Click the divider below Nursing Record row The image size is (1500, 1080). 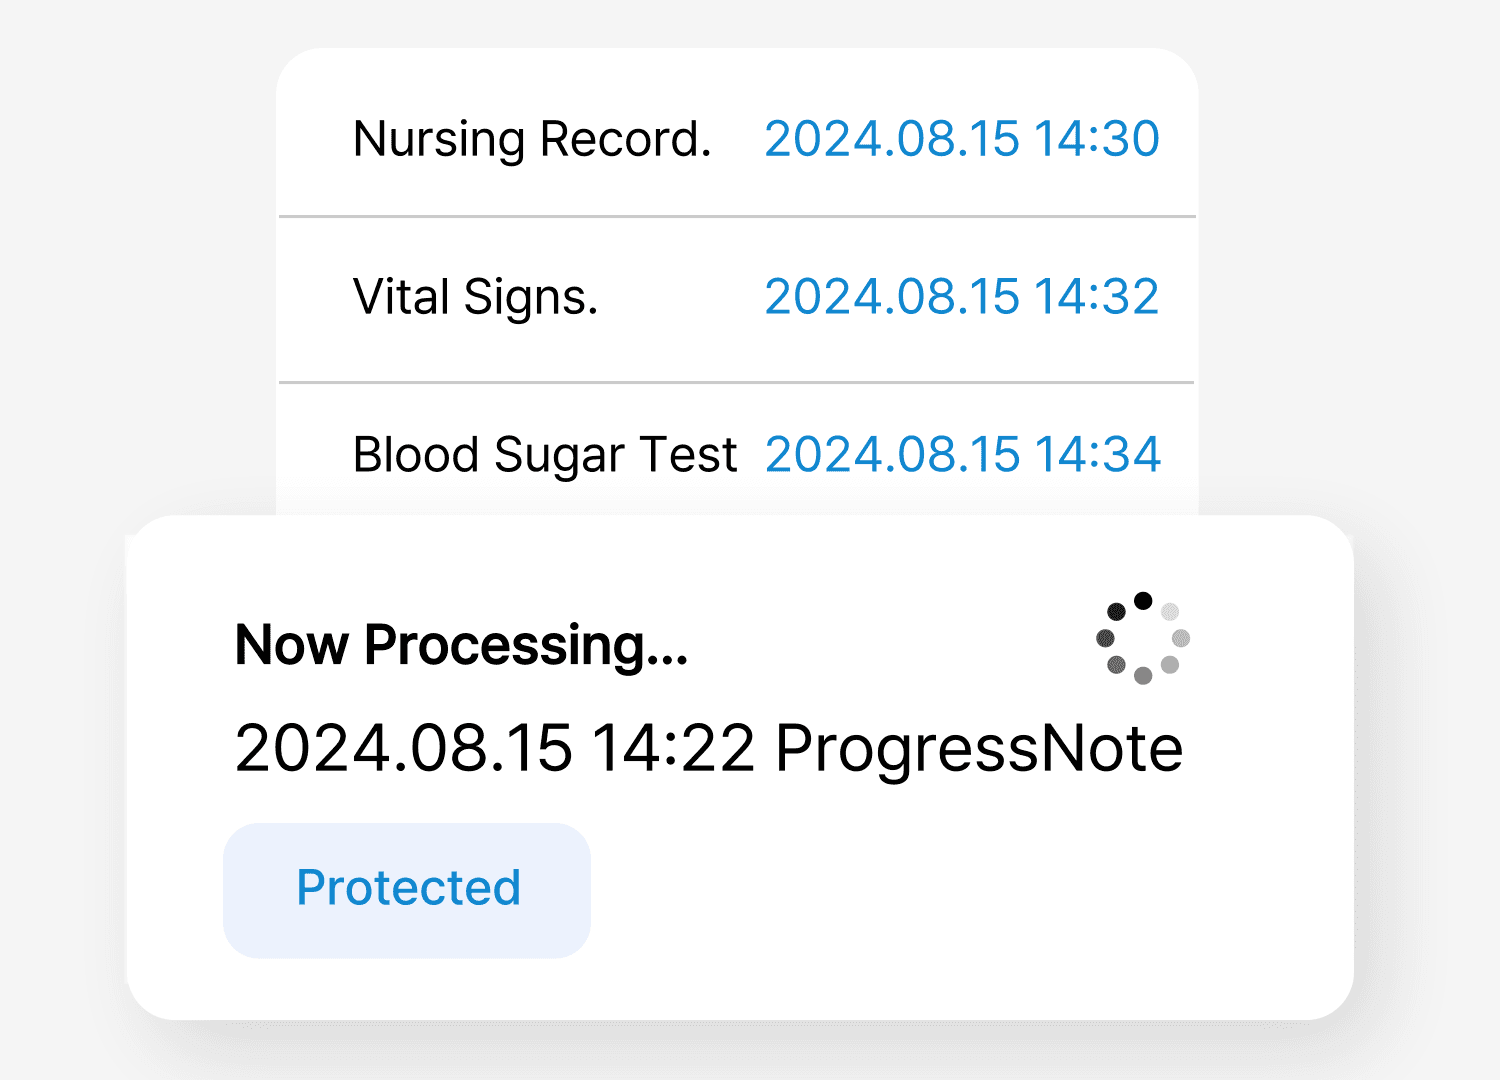coord(737,216)
